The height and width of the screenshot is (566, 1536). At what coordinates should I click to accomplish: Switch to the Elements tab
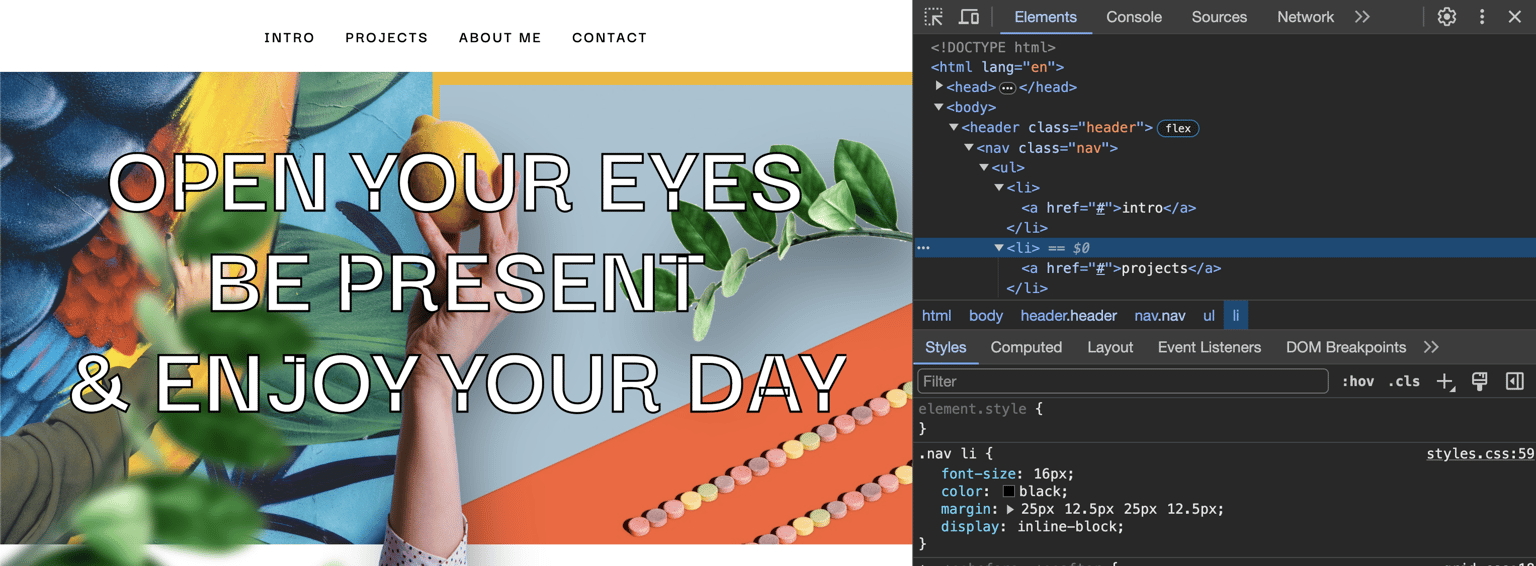point(1045,17)
